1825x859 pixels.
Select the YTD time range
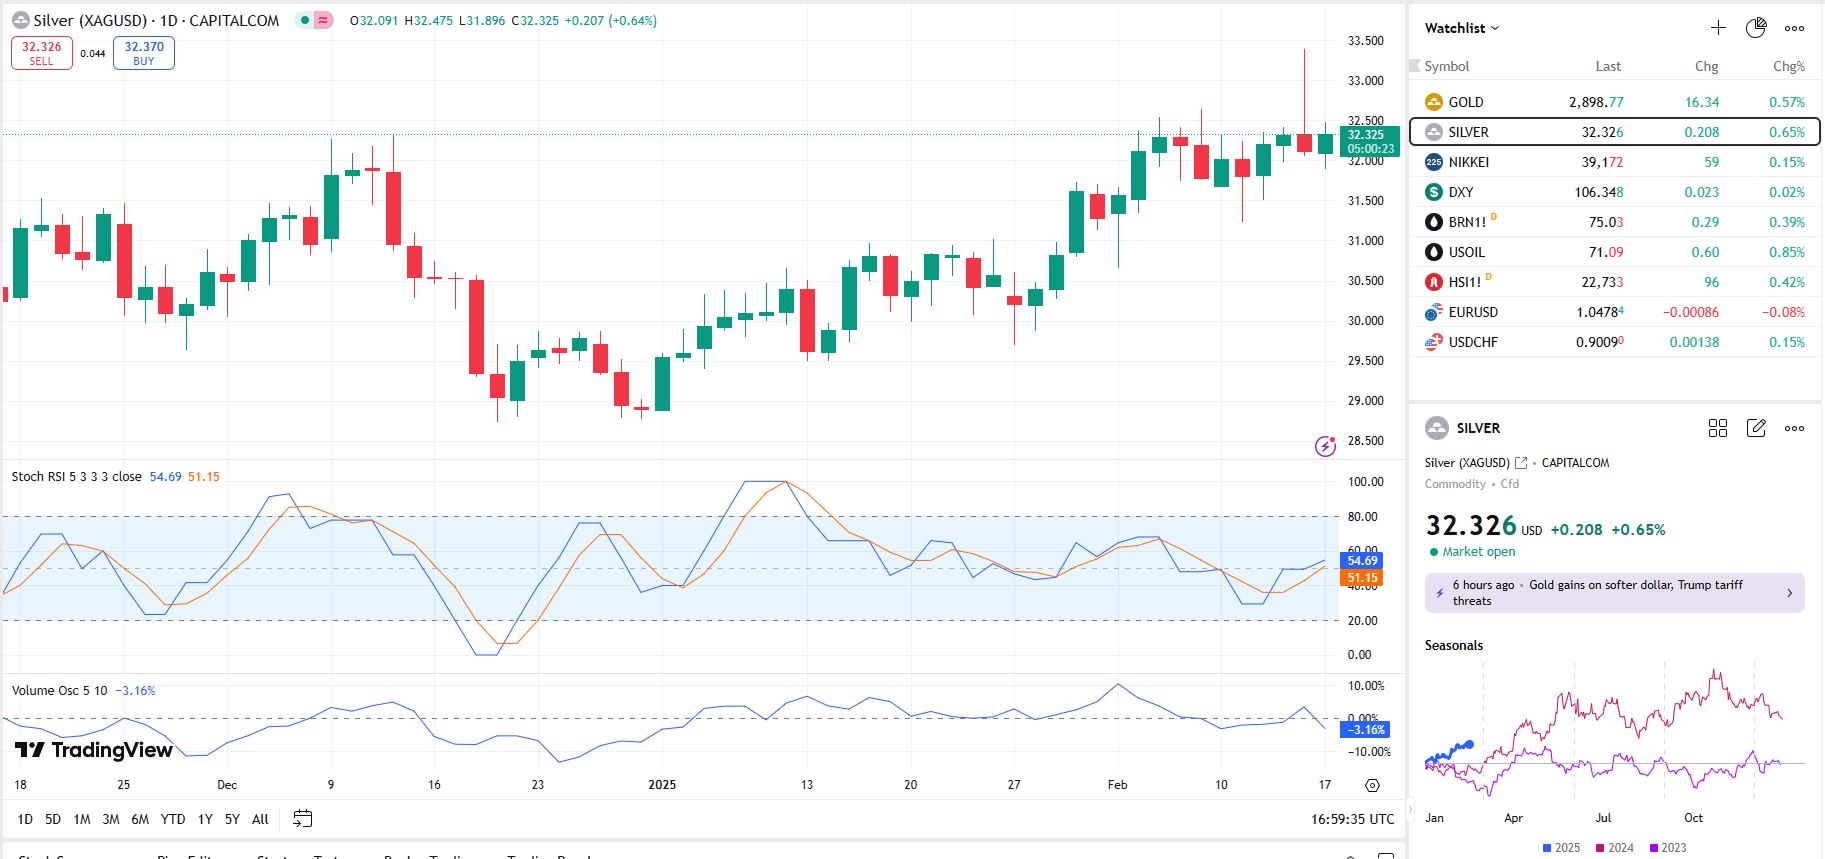173,819
